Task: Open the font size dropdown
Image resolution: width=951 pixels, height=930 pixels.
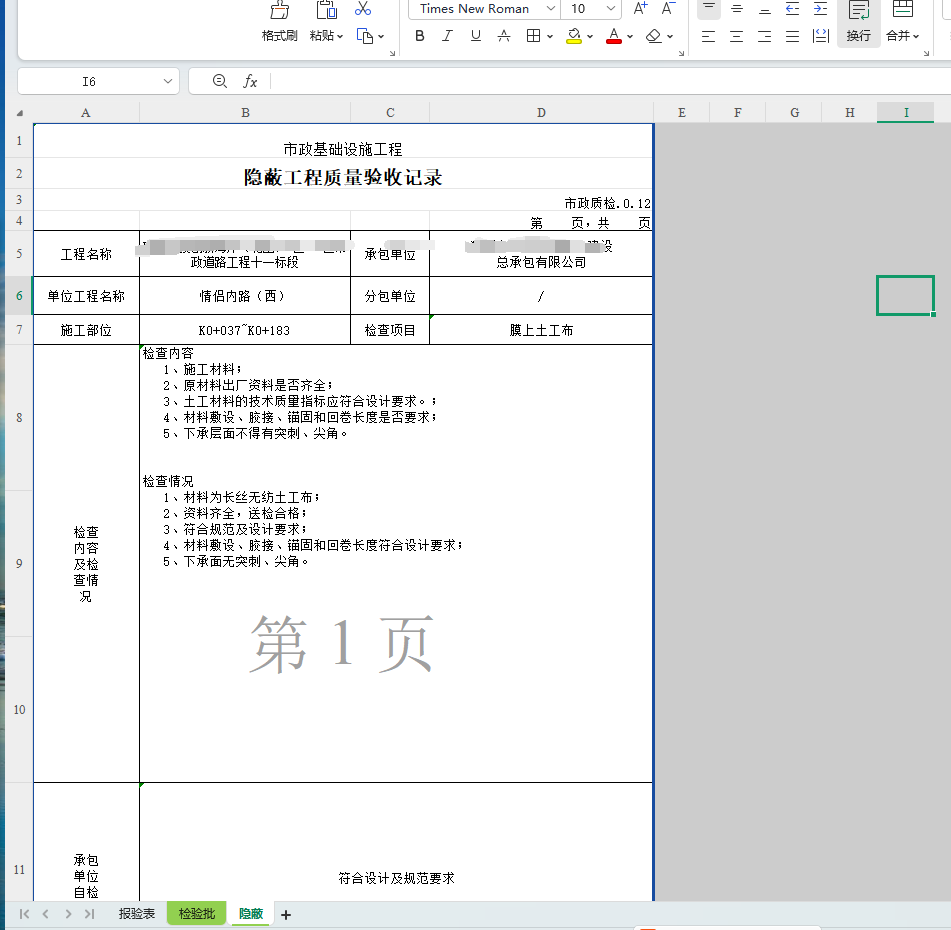Action: click(x=610, y=9)
